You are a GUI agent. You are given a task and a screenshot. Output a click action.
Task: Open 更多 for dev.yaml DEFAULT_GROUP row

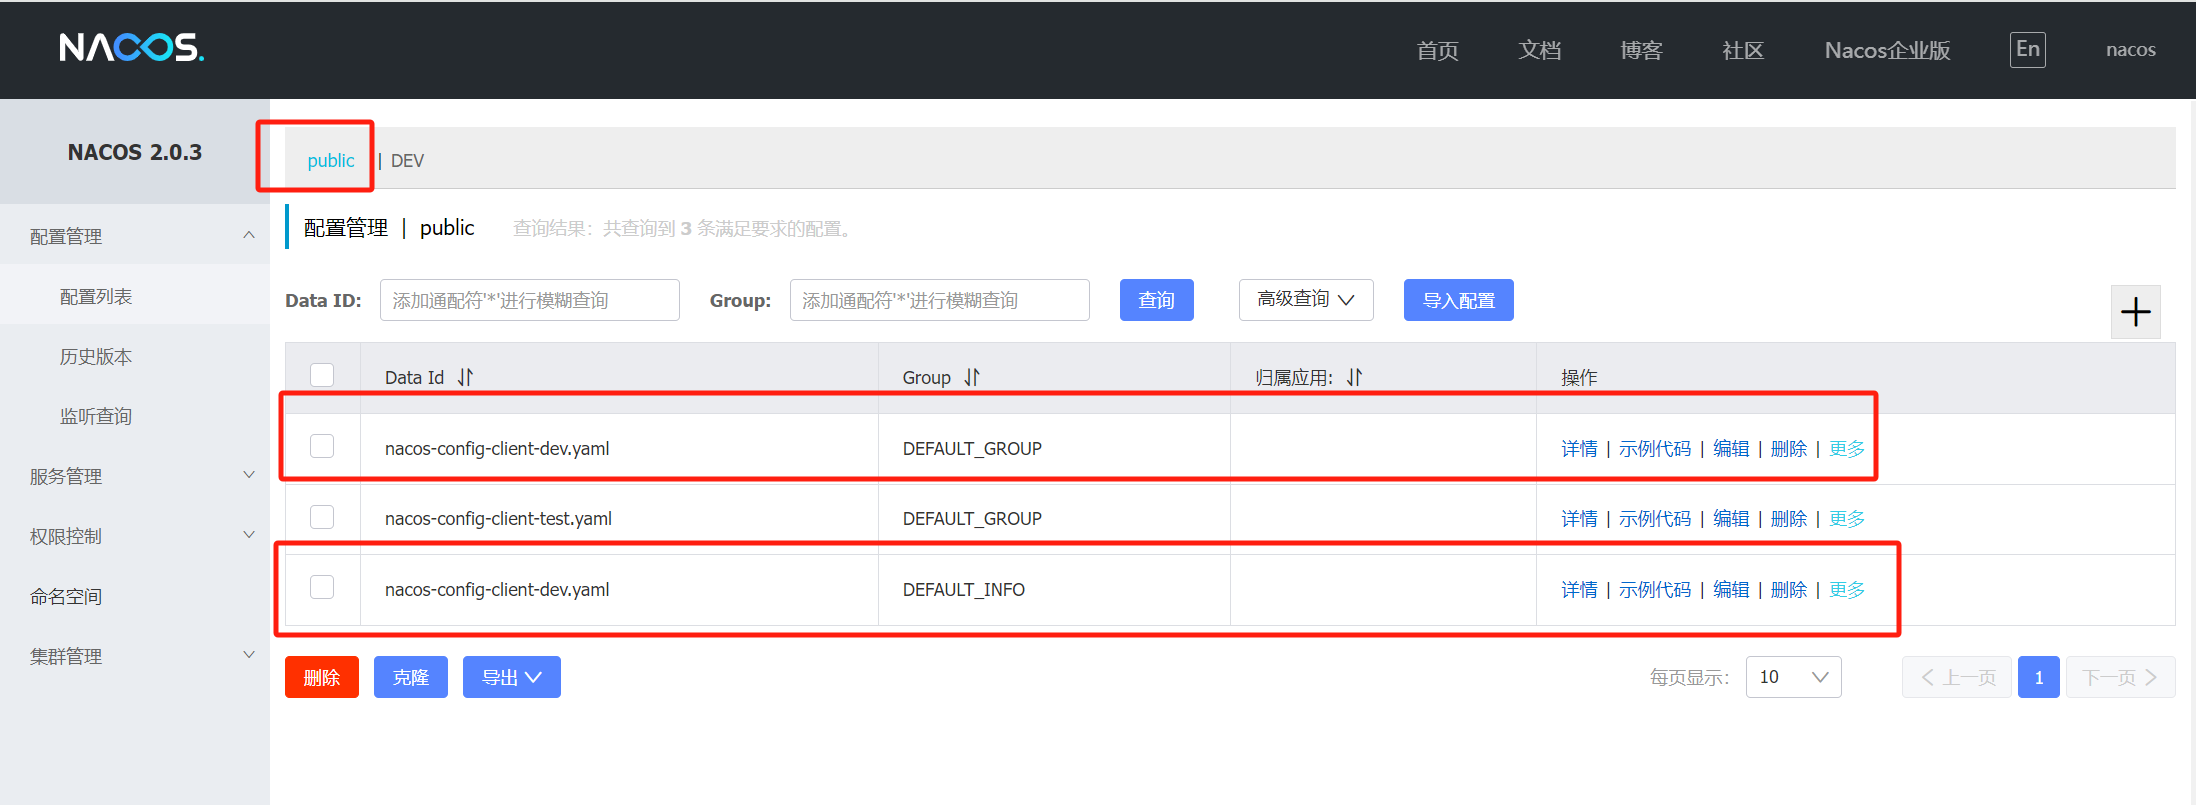[x=1847, y=449]
